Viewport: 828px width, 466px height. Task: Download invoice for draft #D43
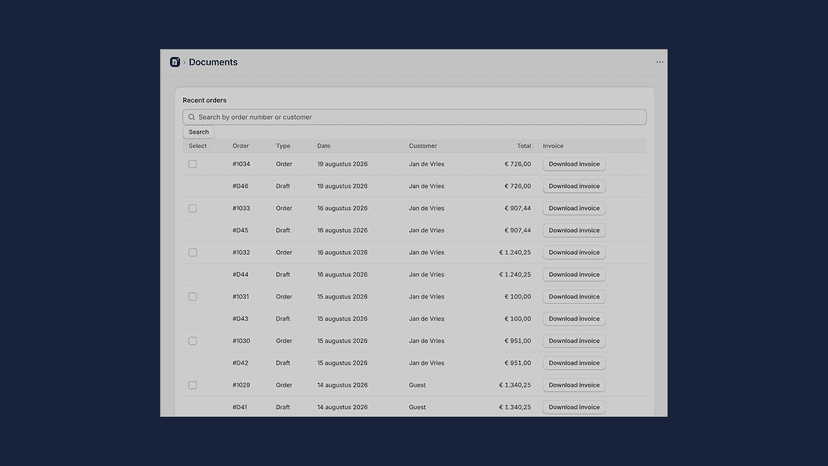pyautogui.click(x=574, y=319)
